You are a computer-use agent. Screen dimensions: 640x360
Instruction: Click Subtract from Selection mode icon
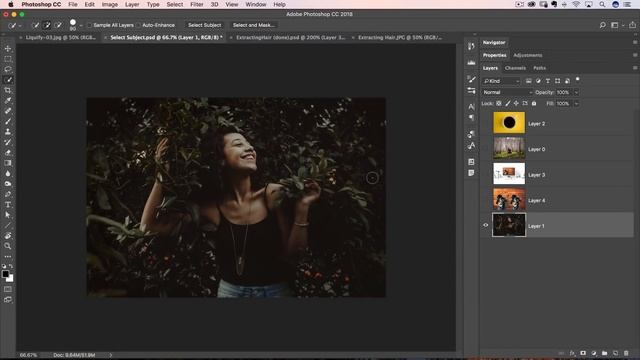[58, 25]
